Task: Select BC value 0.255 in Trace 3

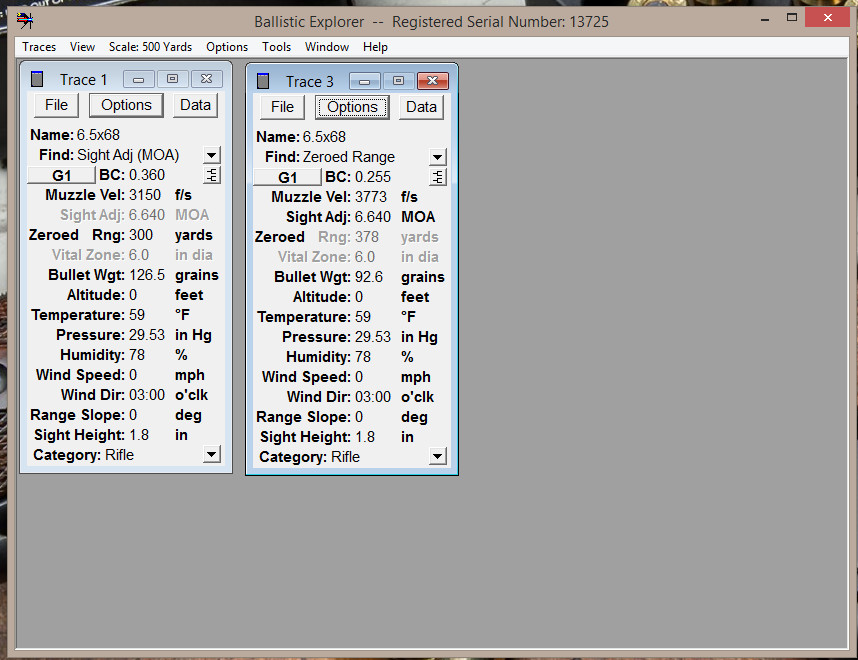Action: (373, 177)
